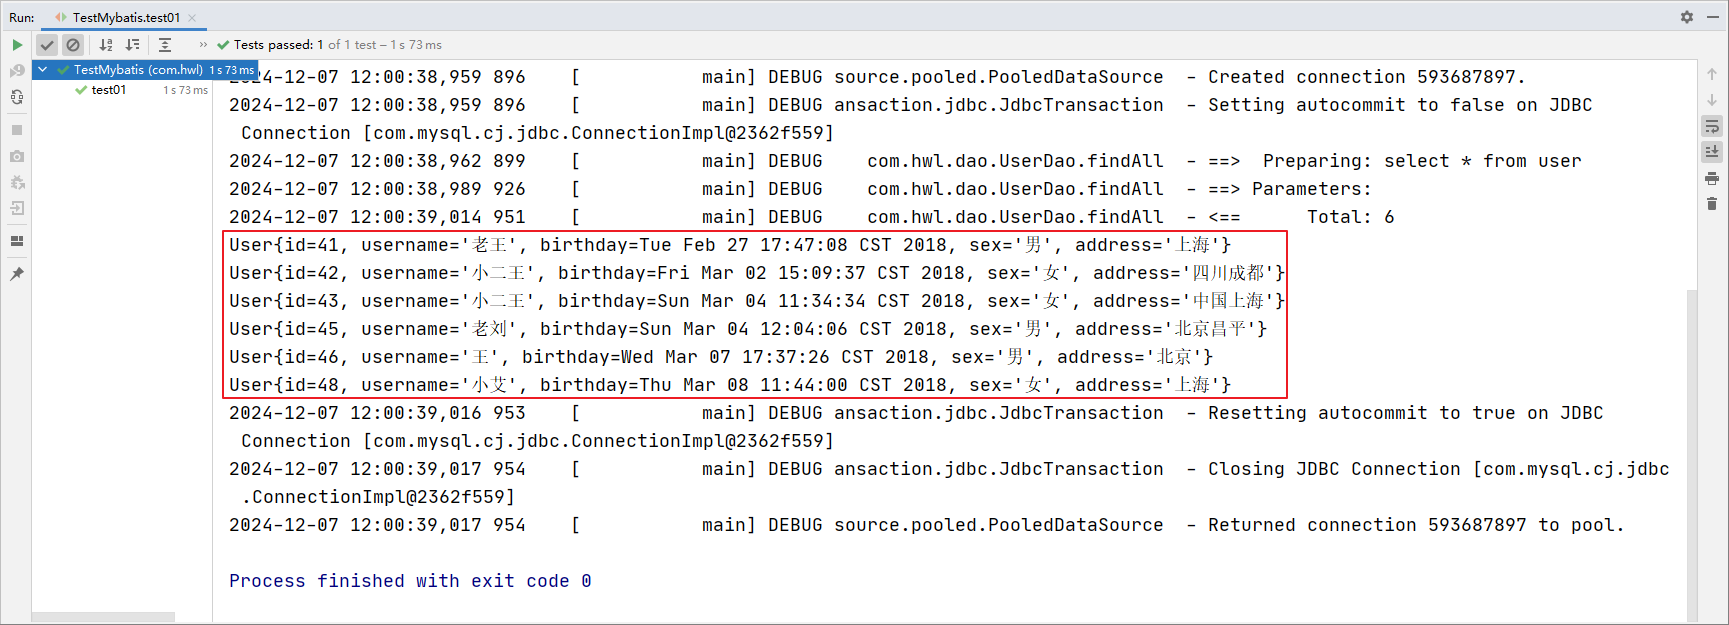Click the test tree horizontal scrollbar
This screenshot has height=625, width=1729.
[103, 617]
